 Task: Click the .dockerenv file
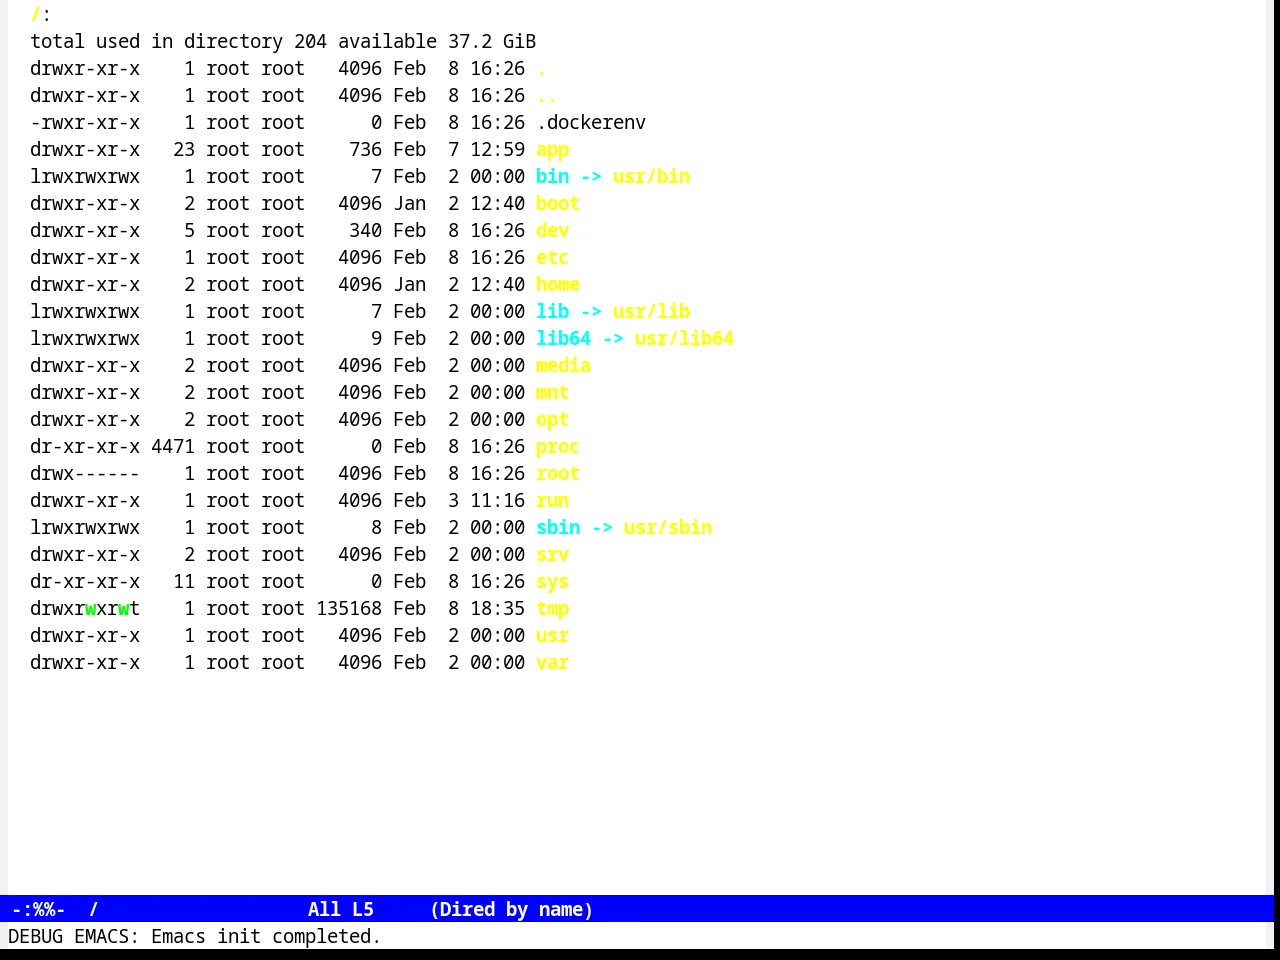591,123
